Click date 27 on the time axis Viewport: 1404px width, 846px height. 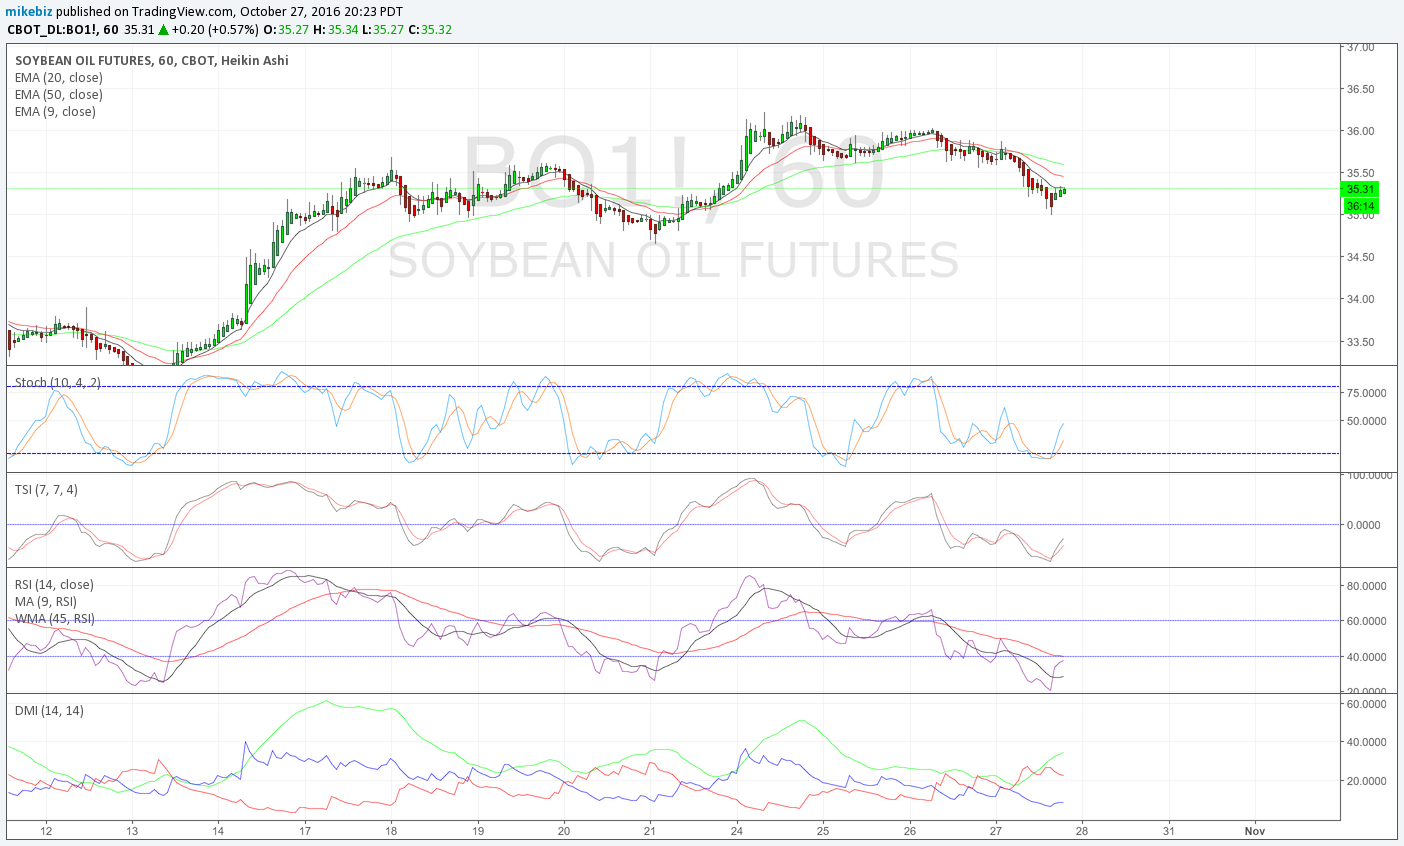point(996,831)
